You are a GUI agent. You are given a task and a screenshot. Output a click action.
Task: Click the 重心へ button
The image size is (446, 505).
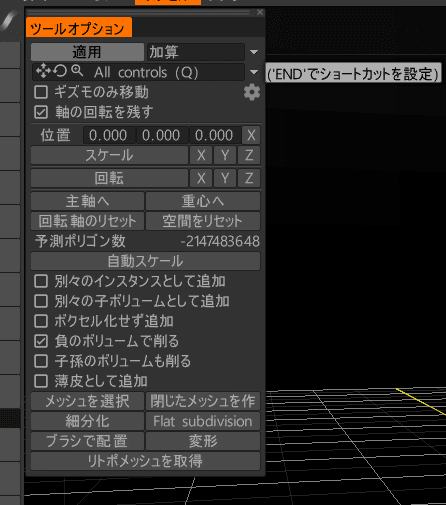203,201
